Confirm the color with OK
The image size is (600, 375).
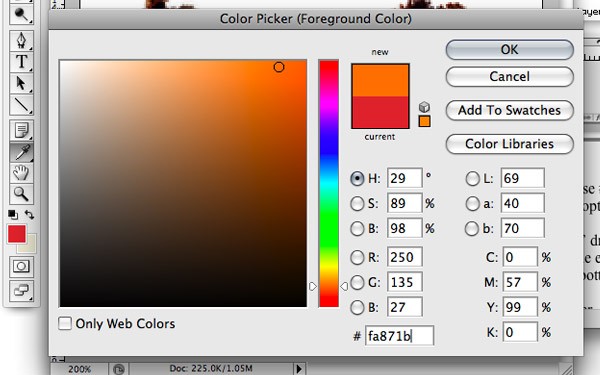510,50
